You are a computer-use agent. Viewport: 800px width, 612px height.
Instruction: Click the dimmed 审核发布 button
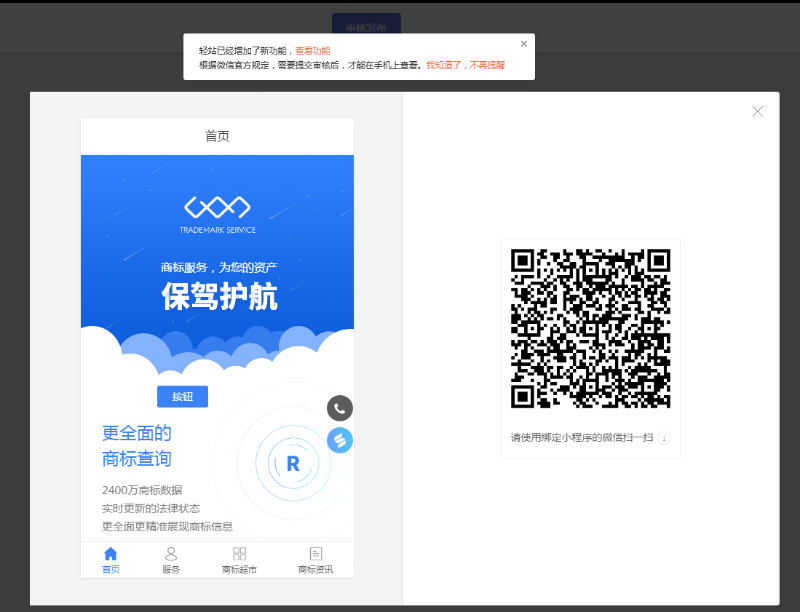coord(366,24)
